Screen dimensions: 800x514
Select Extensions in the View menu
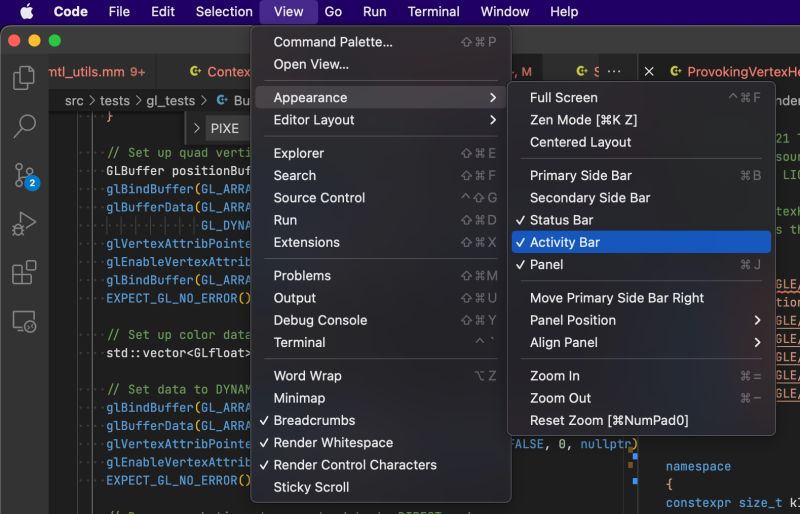point(380,242)
